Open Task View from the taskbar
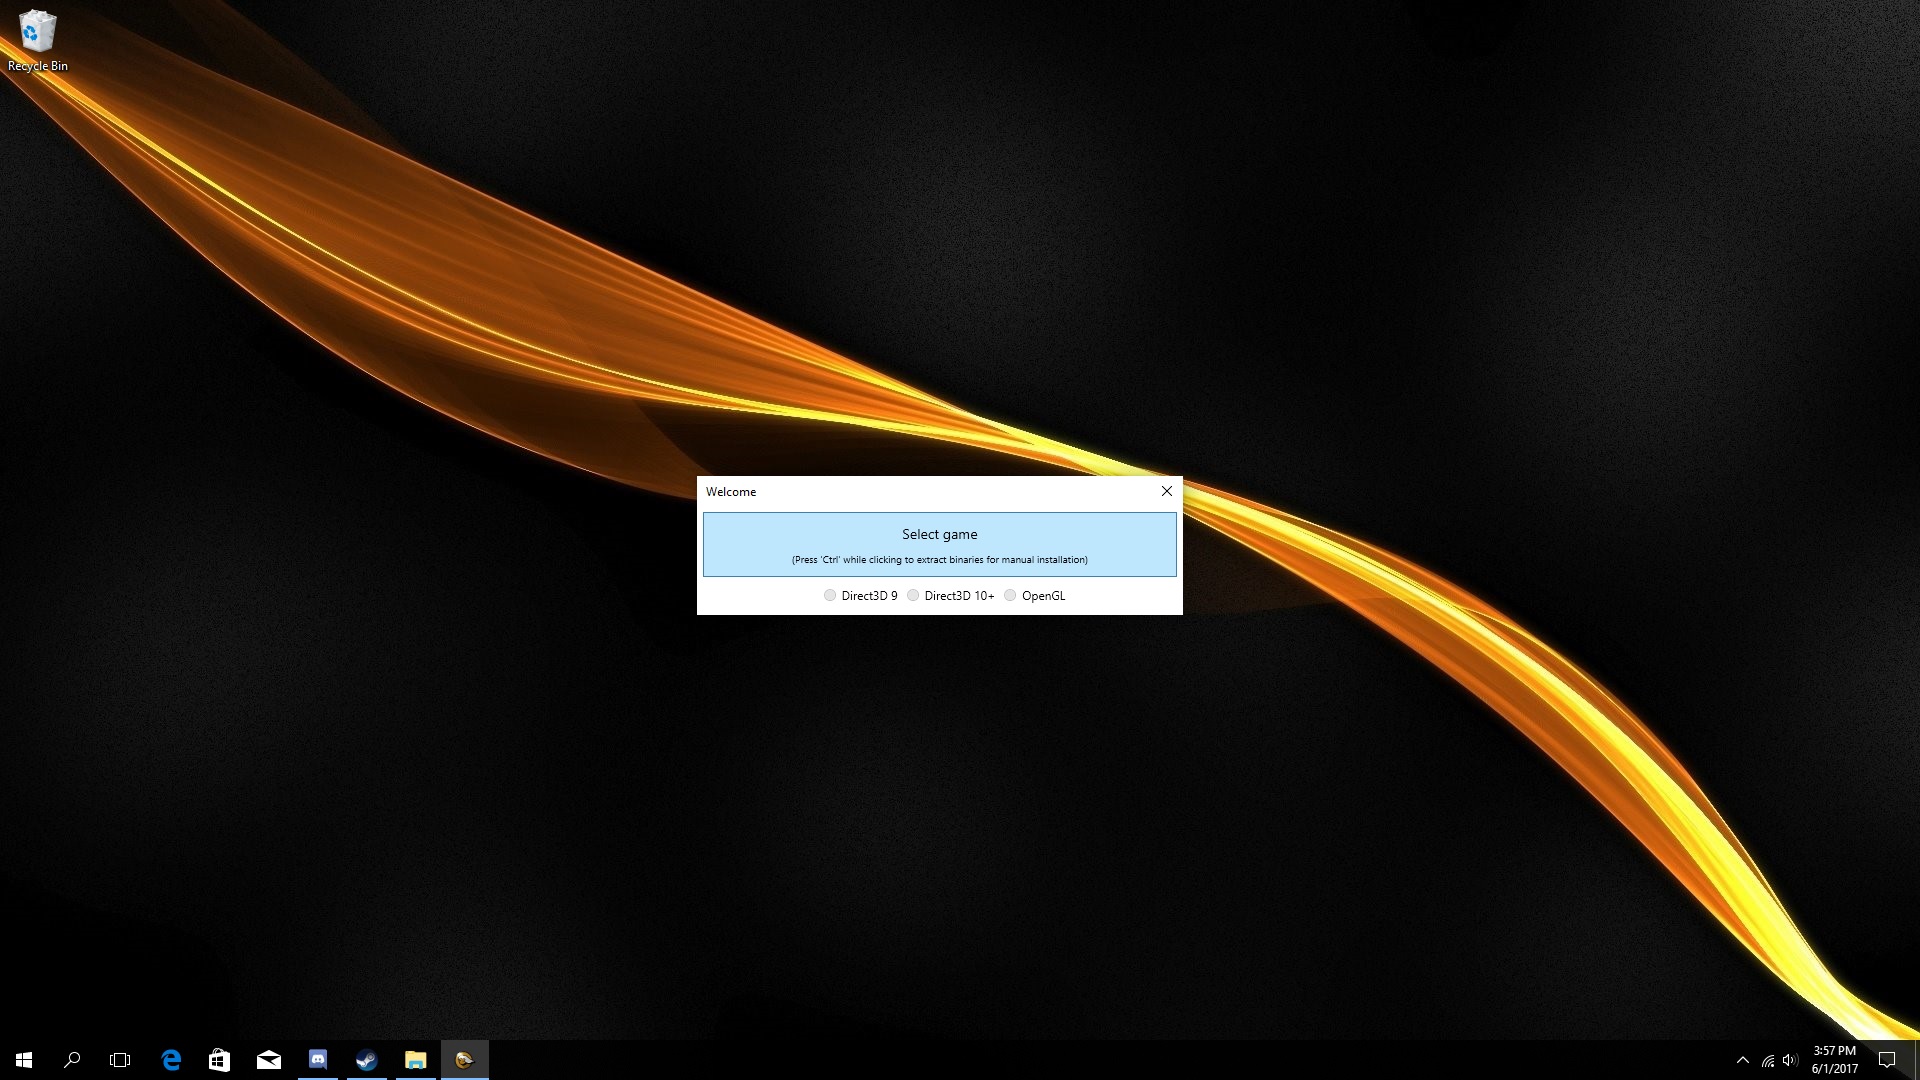The width and height of the screenshot is (1920, 1080). 120,1060
